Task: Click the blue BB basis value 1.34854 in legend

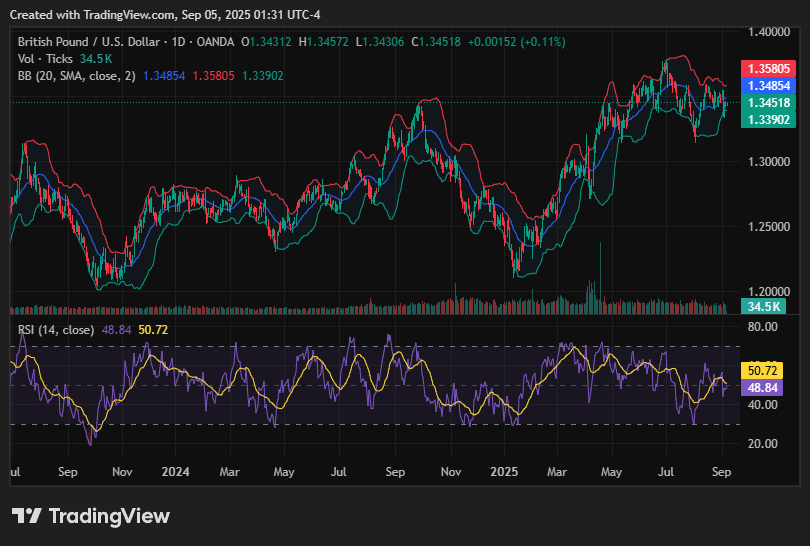Action: [x=164, y=76]
